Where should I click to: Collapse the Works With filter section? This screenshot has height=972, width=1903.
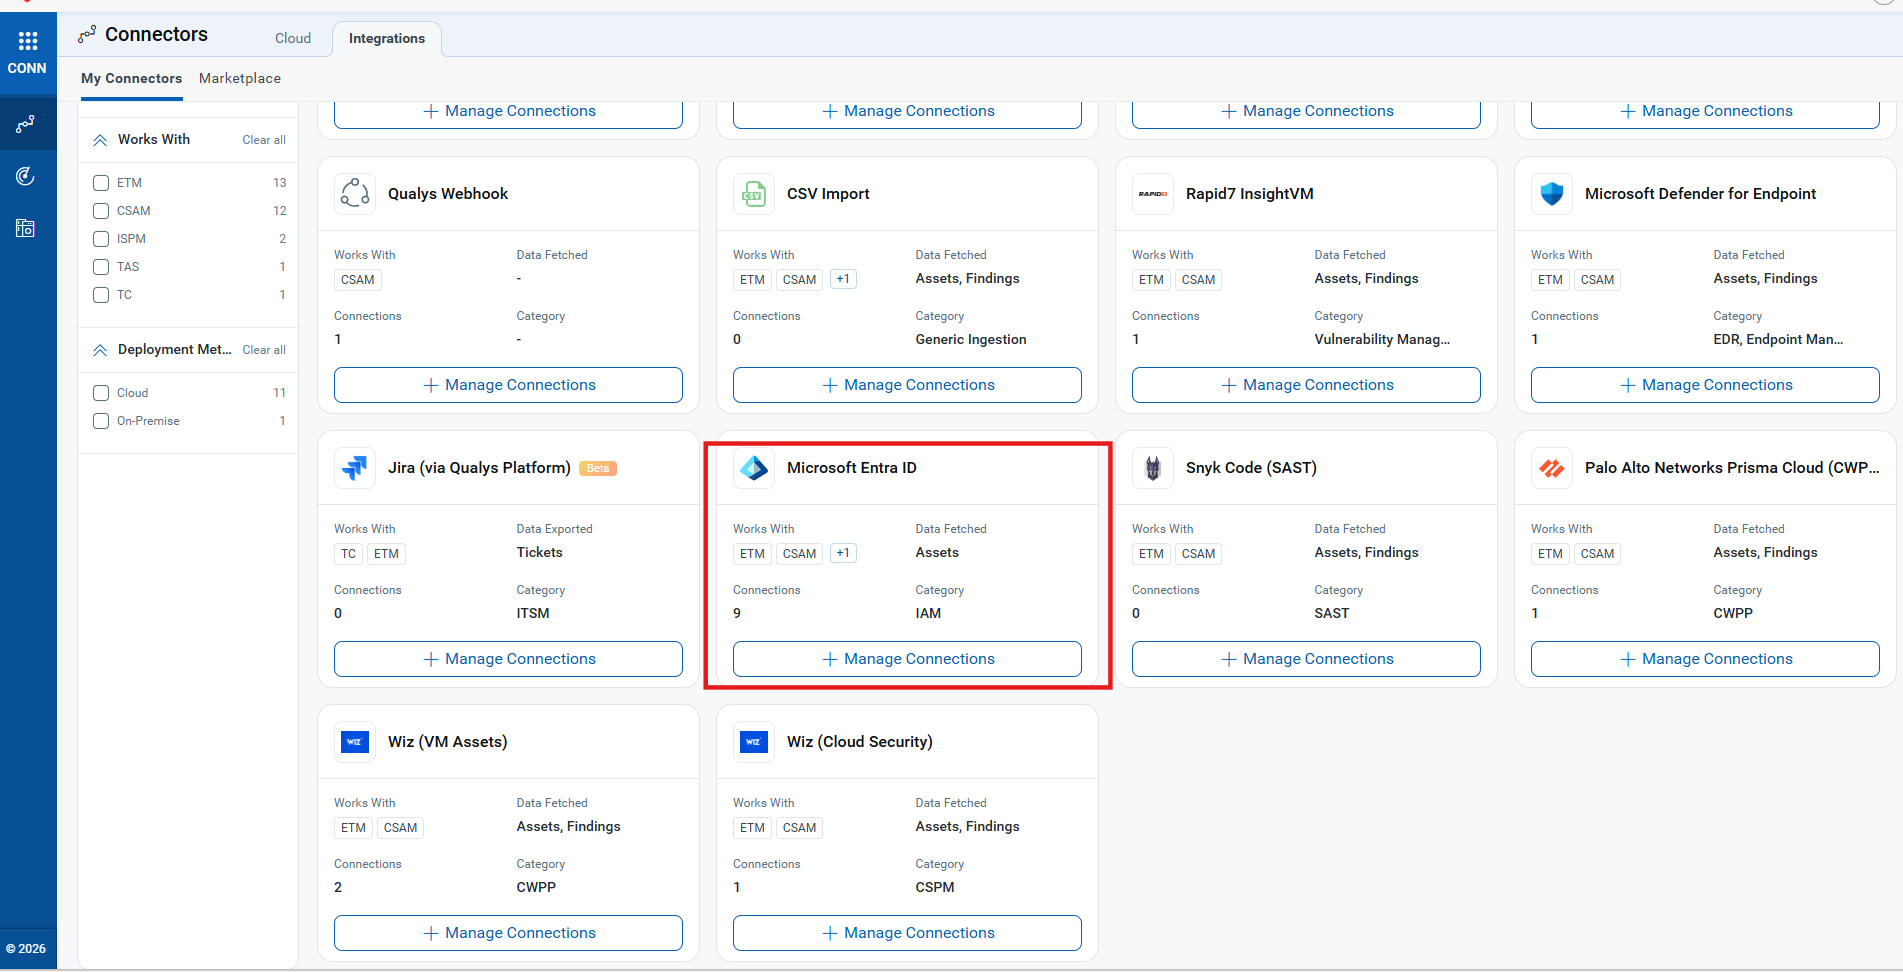point(100,140)
